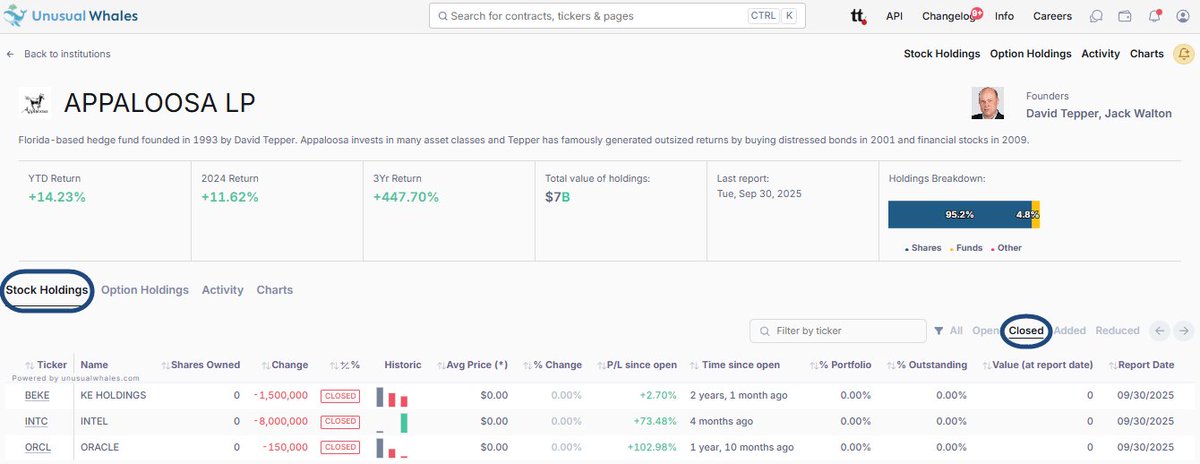This screenshot has width=1200, height=464.
Task: Switch to the Option Holdings tab
Action: coord(145,290)
